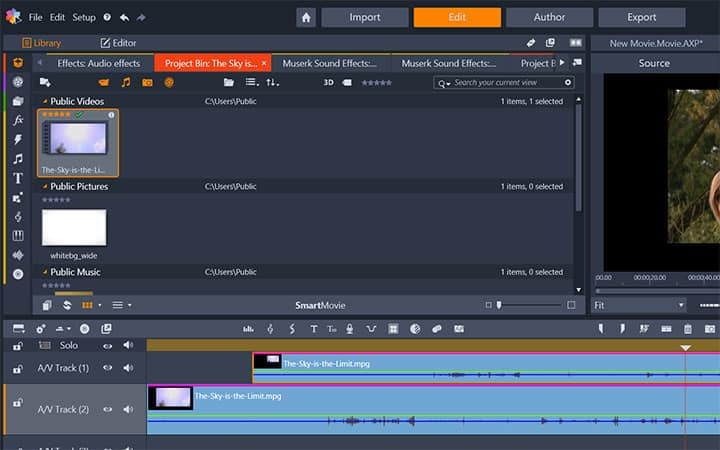Click the storyboard icon on the timeline toolbar
This screenshot has width=720, height=450.
[19, 328]
